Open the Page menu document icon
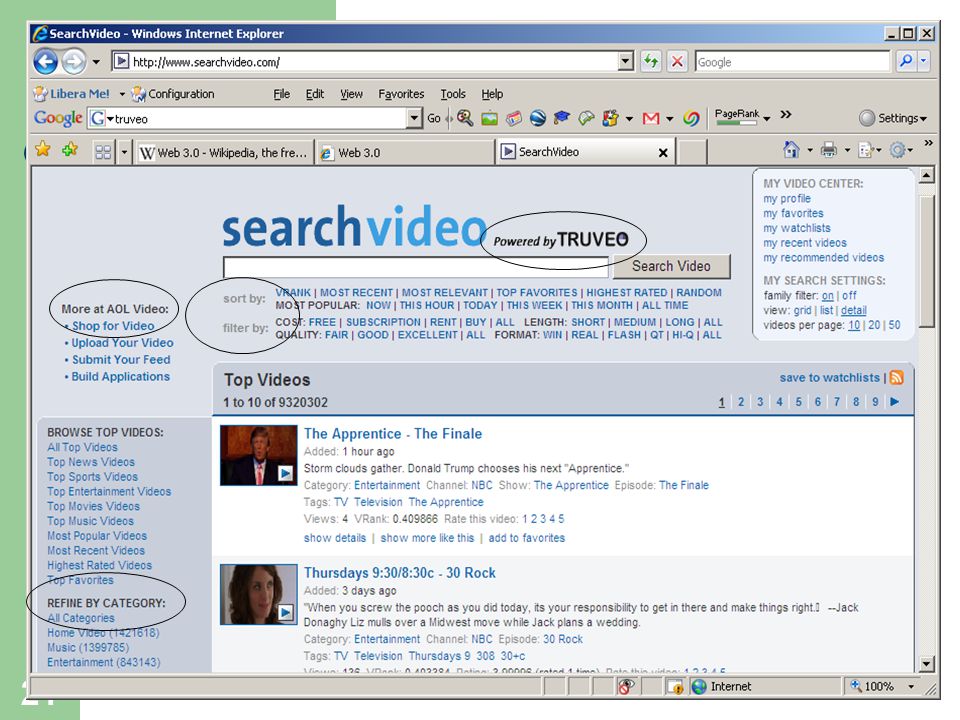The width and height of the screenshot is (960, 720). tap(865, 150)
